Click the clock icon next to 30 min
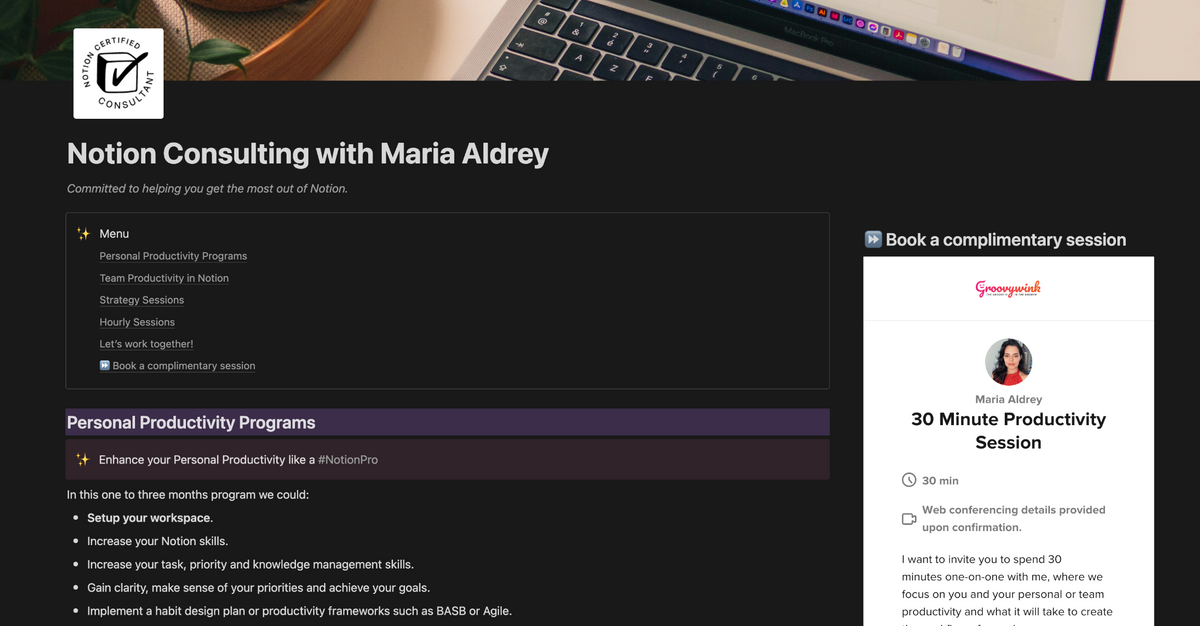1200x626 pixels. tap(909, 480)
